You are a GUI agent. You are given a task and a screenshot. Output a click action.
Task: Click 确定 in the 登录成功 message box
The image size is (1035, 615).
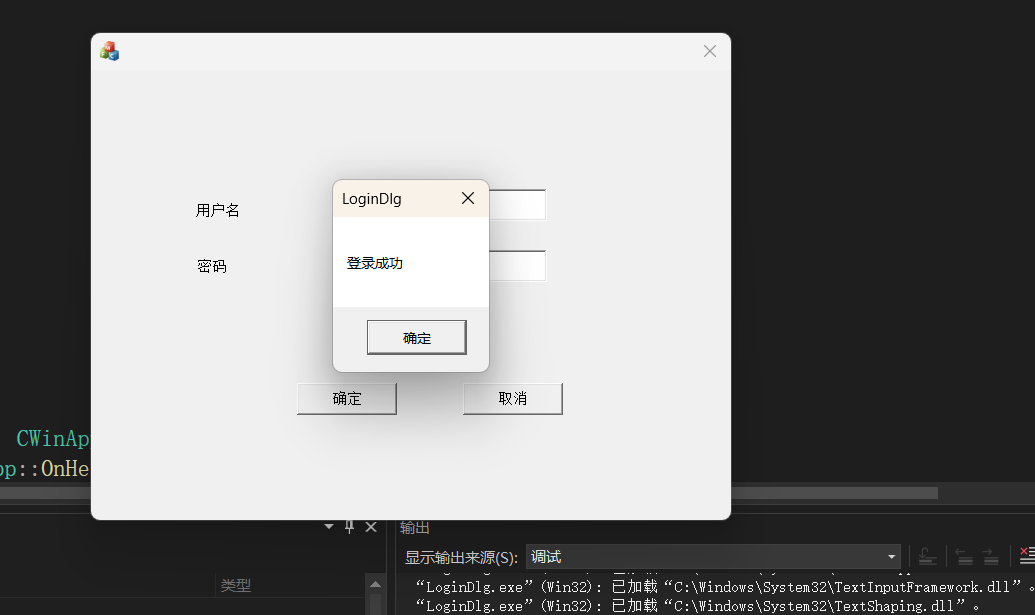coord(417,337)
